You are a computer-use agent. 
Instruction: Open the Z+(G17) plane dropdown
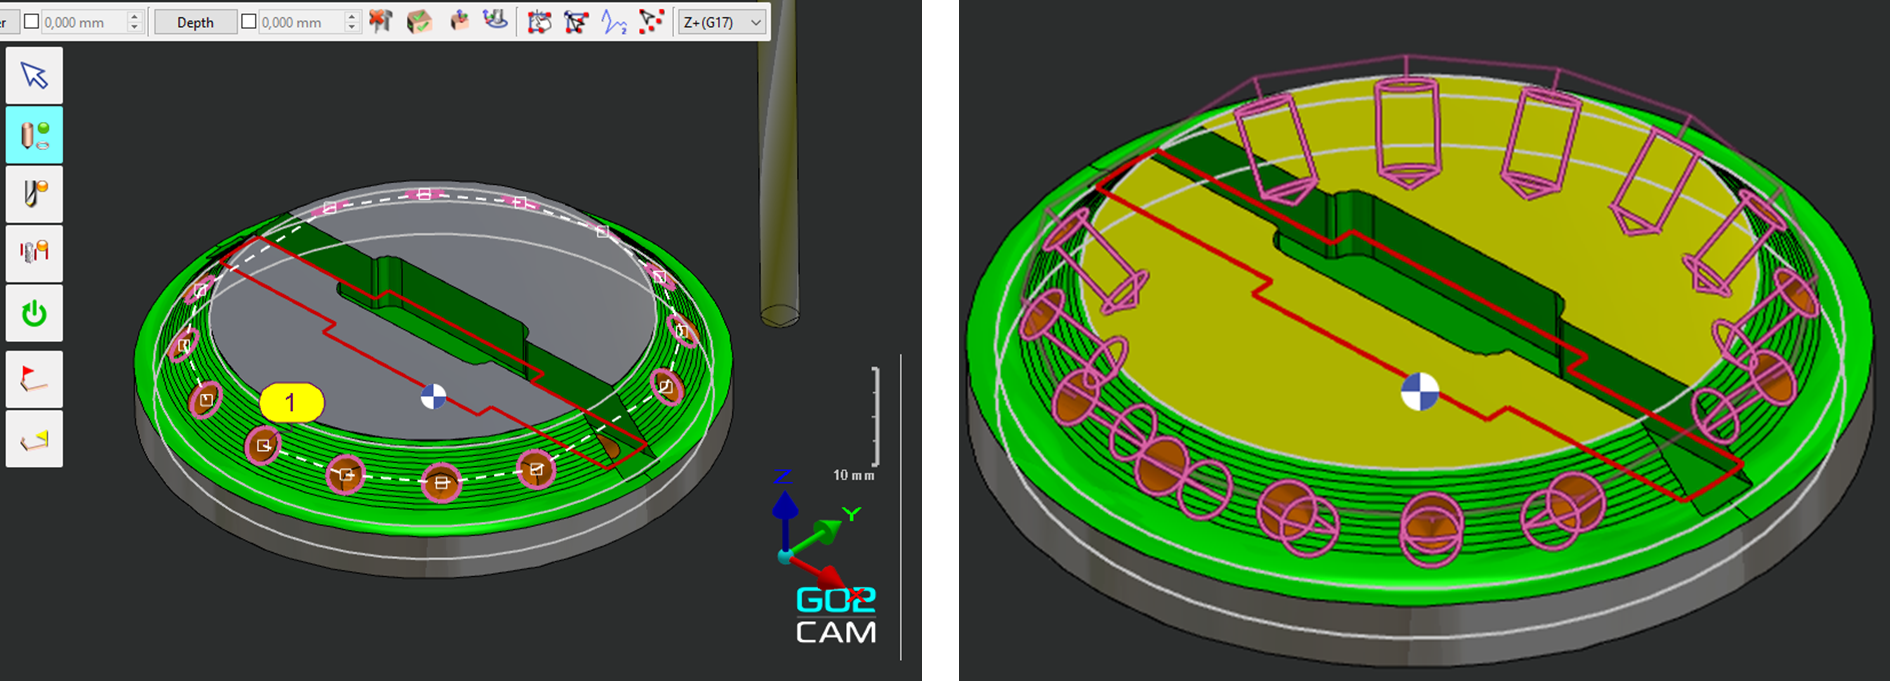722,22
